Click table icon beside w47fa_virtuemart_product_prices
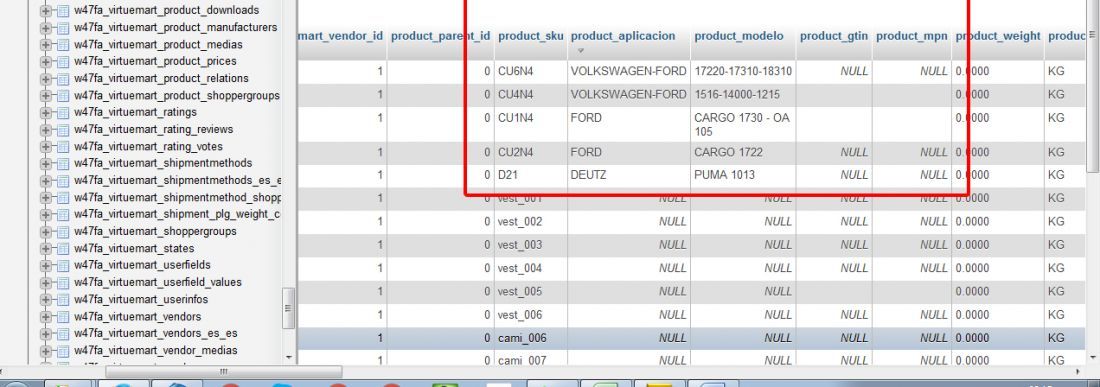1100x387 pixels. pyautogui.click(x=62, y=62)
